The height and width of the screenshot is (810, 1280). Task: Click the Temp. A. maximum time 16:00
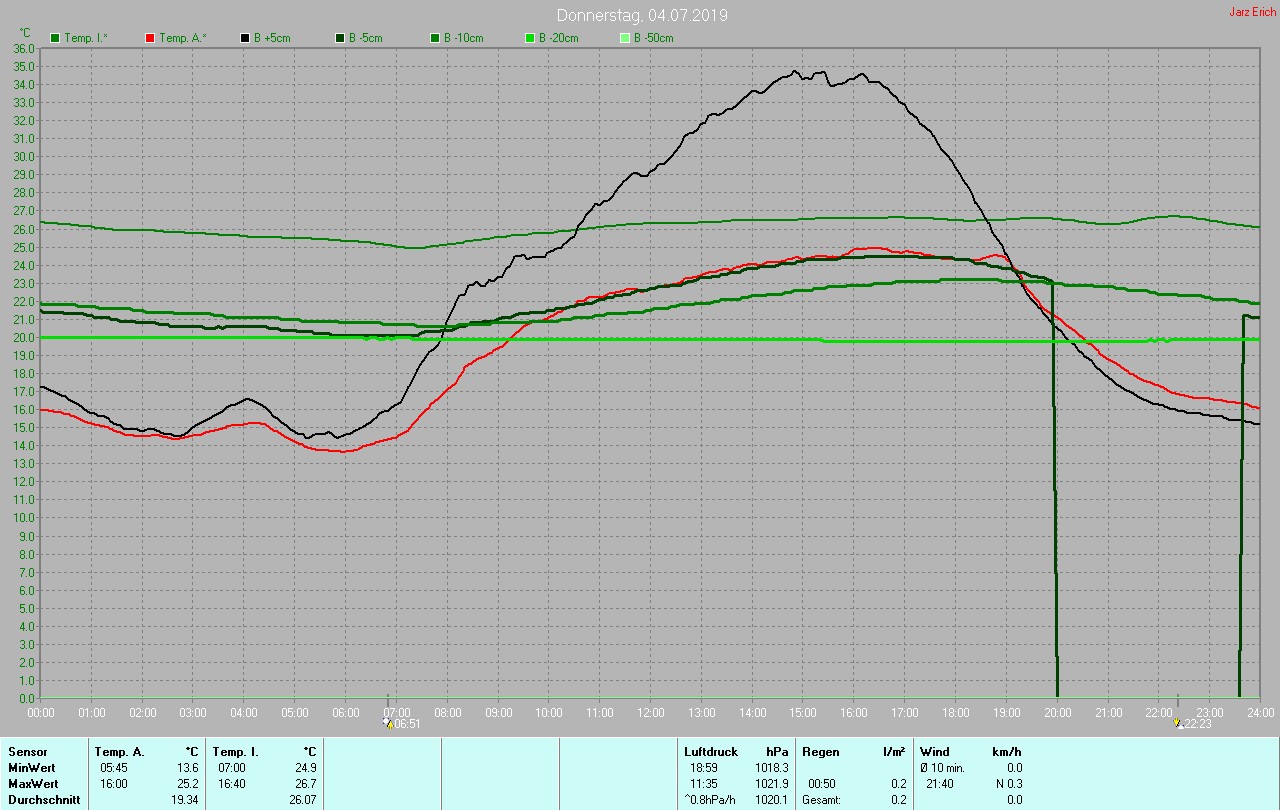click(x=114, y=783)
